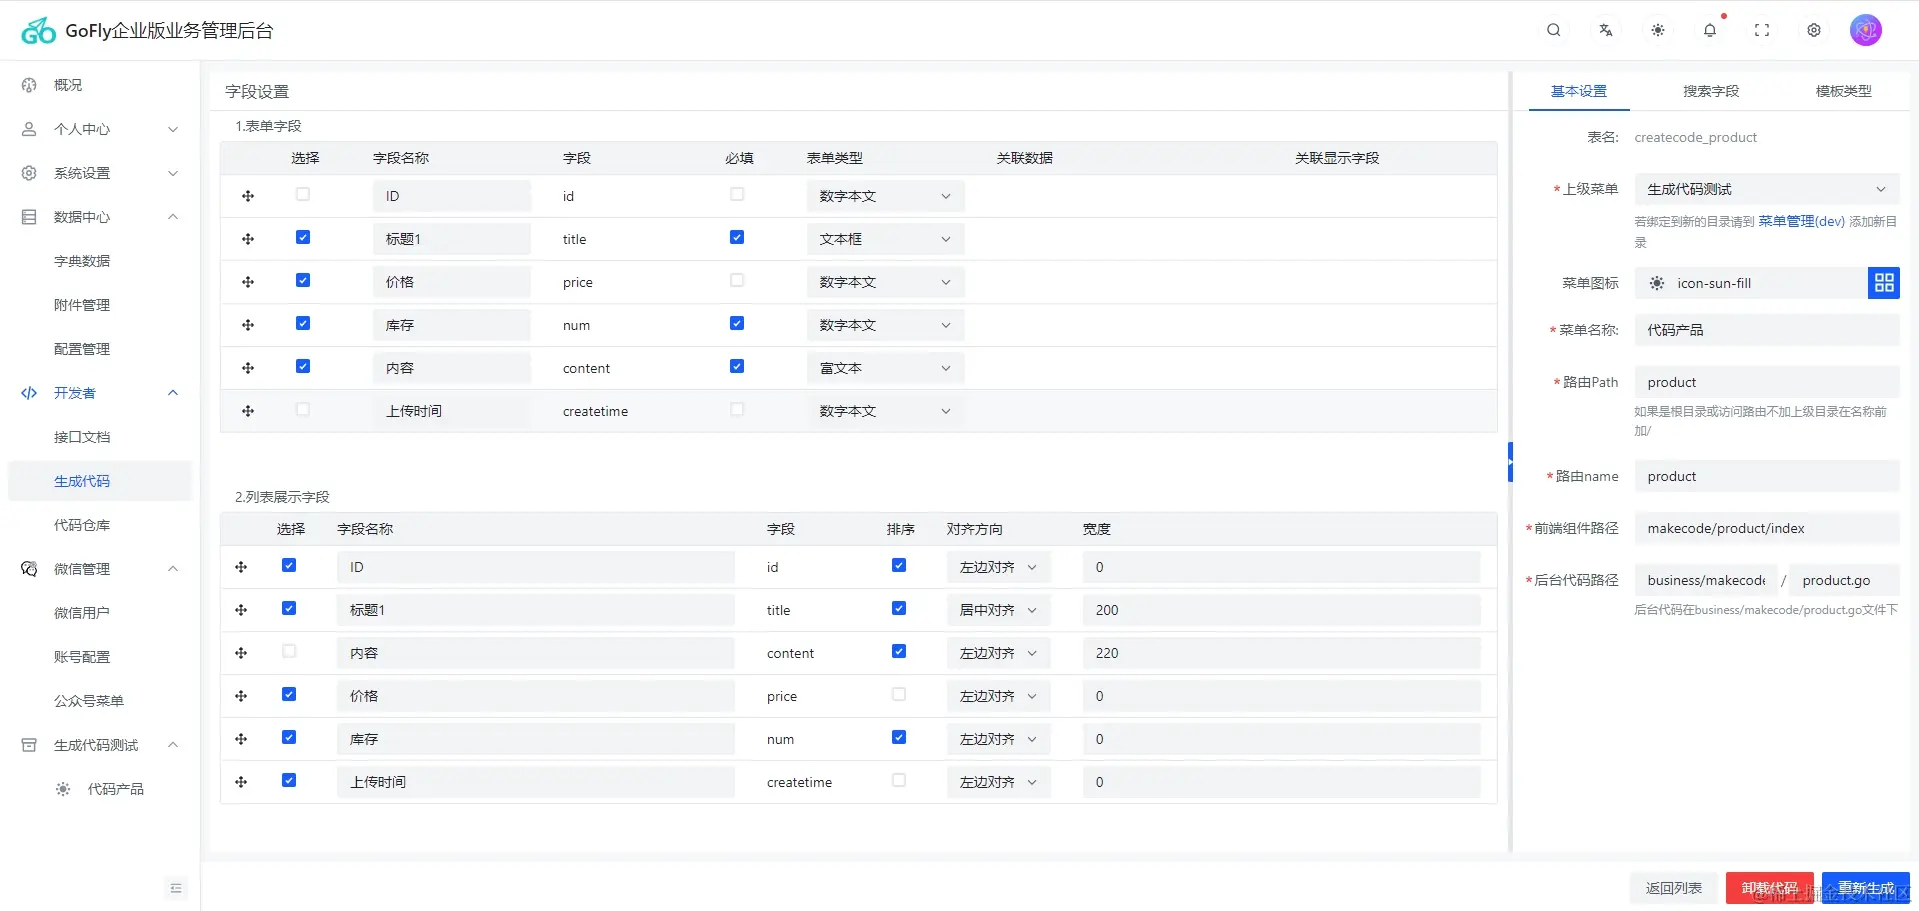Open the menu icon picker grid button

pyautogui.click(x=1884, y=283)
